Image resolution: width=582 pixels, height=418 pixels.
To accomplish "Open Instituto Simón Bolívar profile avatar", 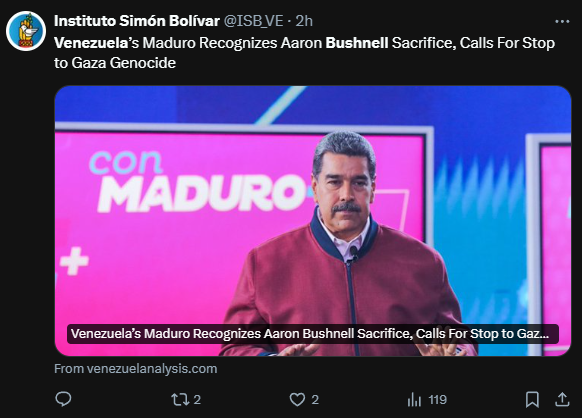I will (x=26, y=31).
